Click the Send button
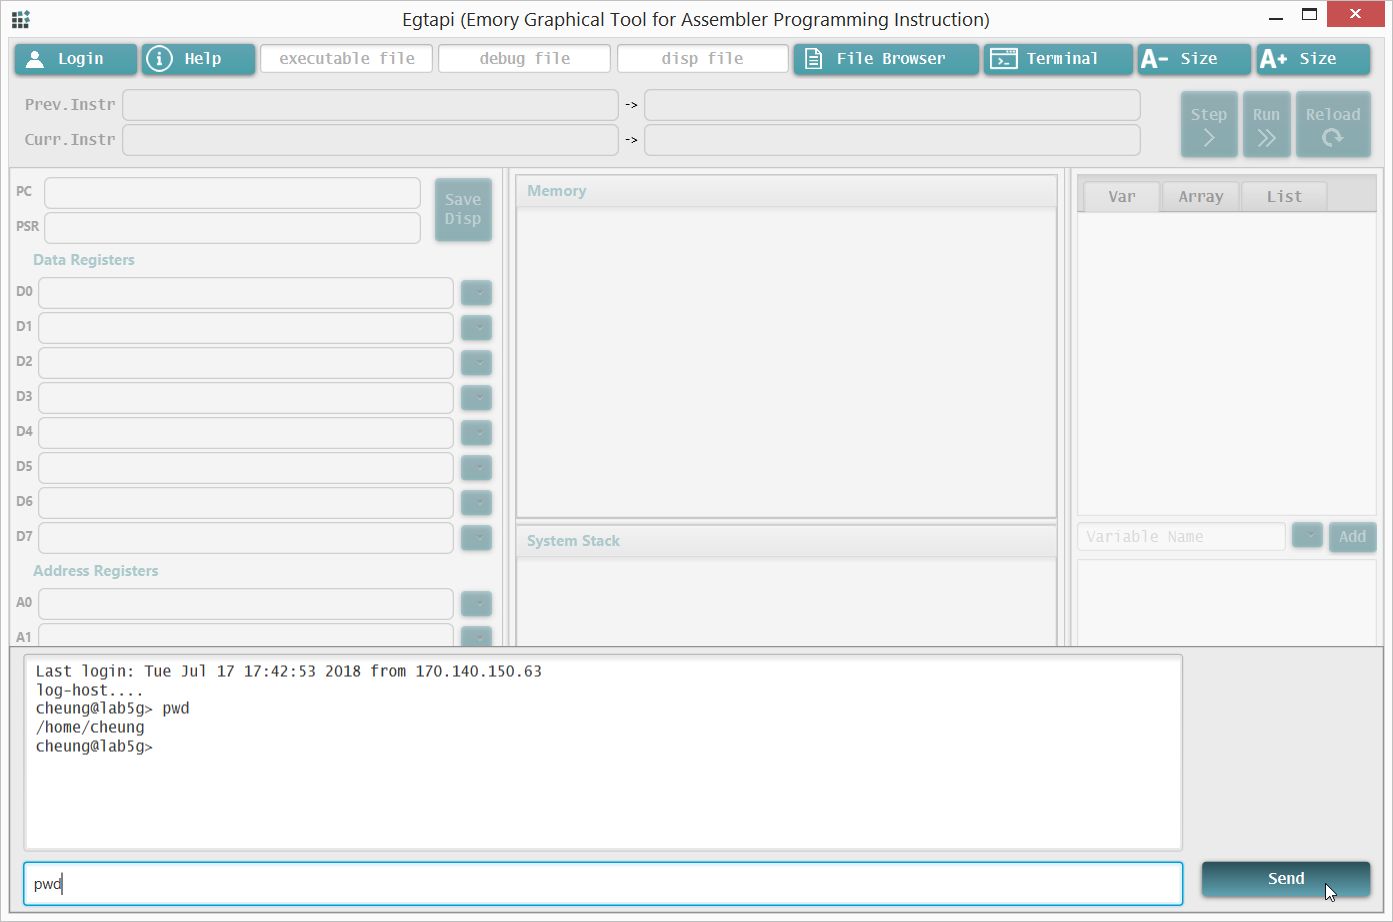 (1286, 879)
